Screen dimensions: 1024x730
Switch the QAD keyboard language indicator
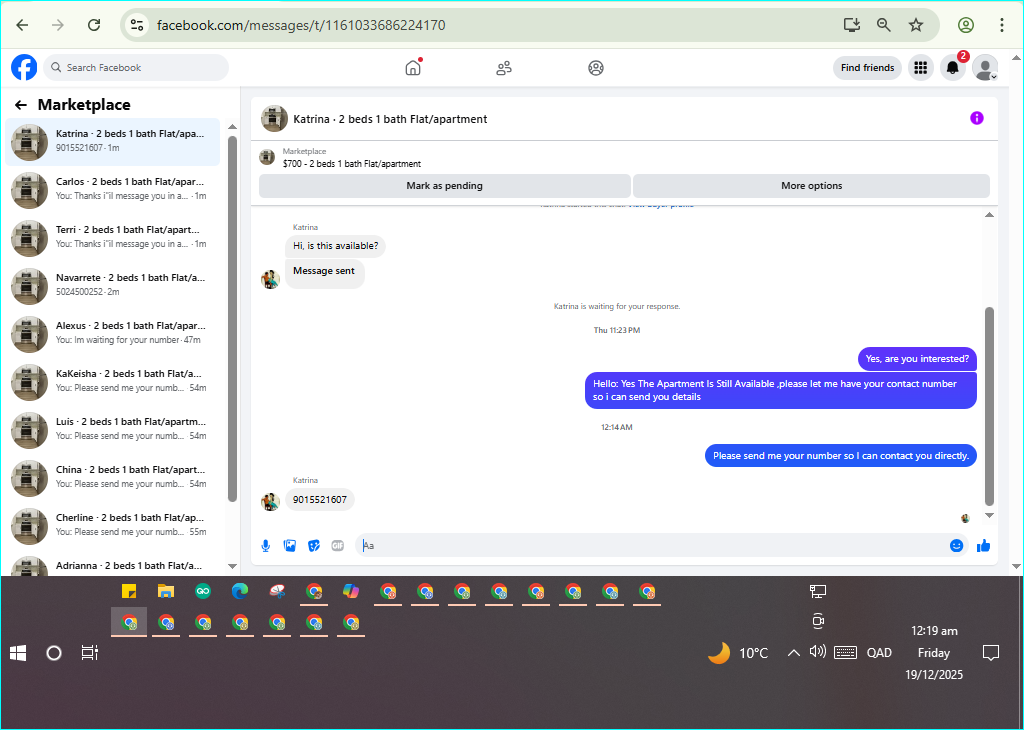(879, 652)
